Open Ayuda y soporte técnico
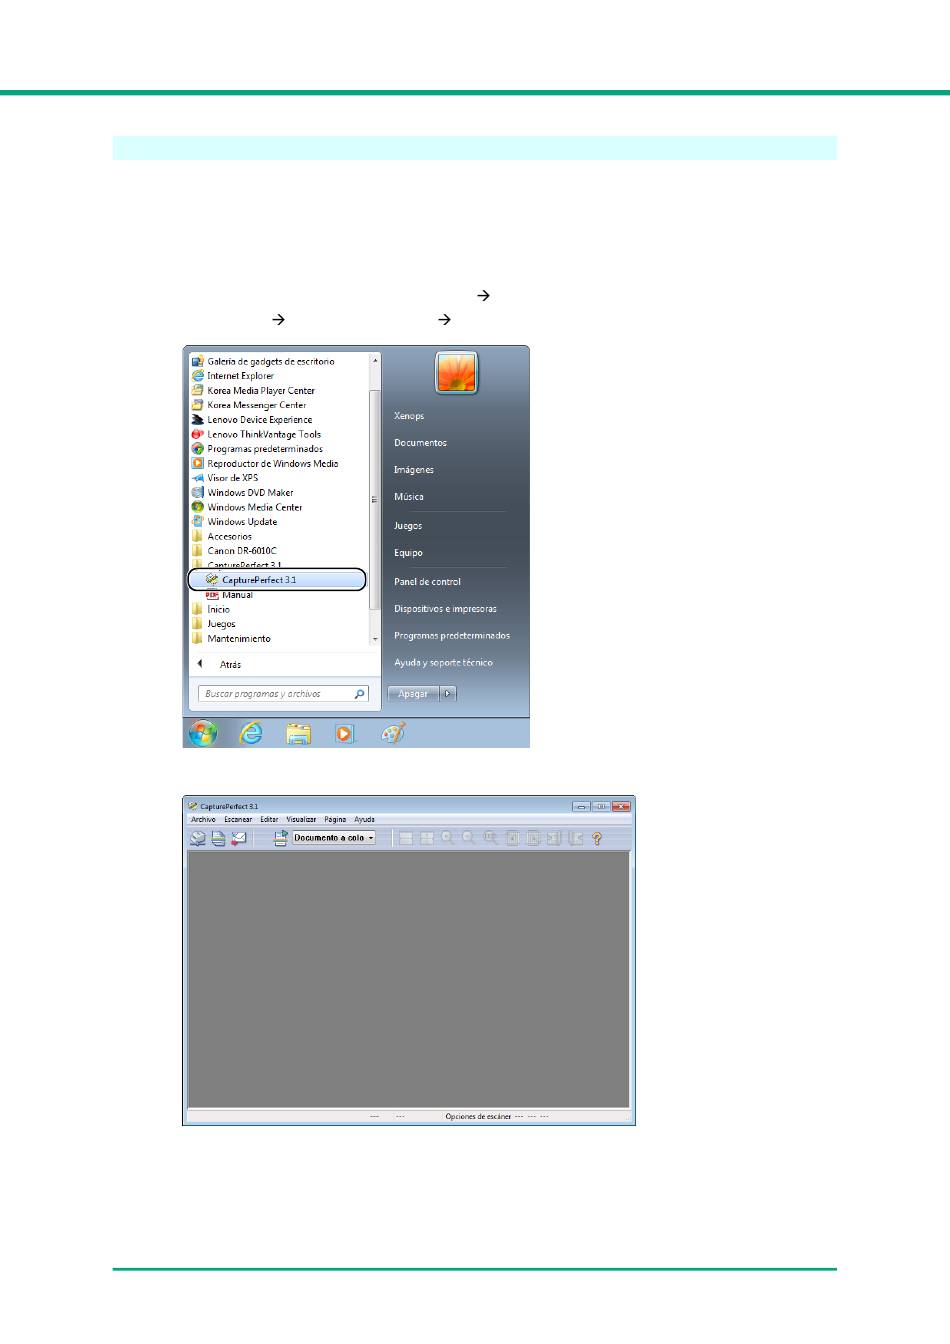This screenshot has height=1344, width=950. (443, 663)
